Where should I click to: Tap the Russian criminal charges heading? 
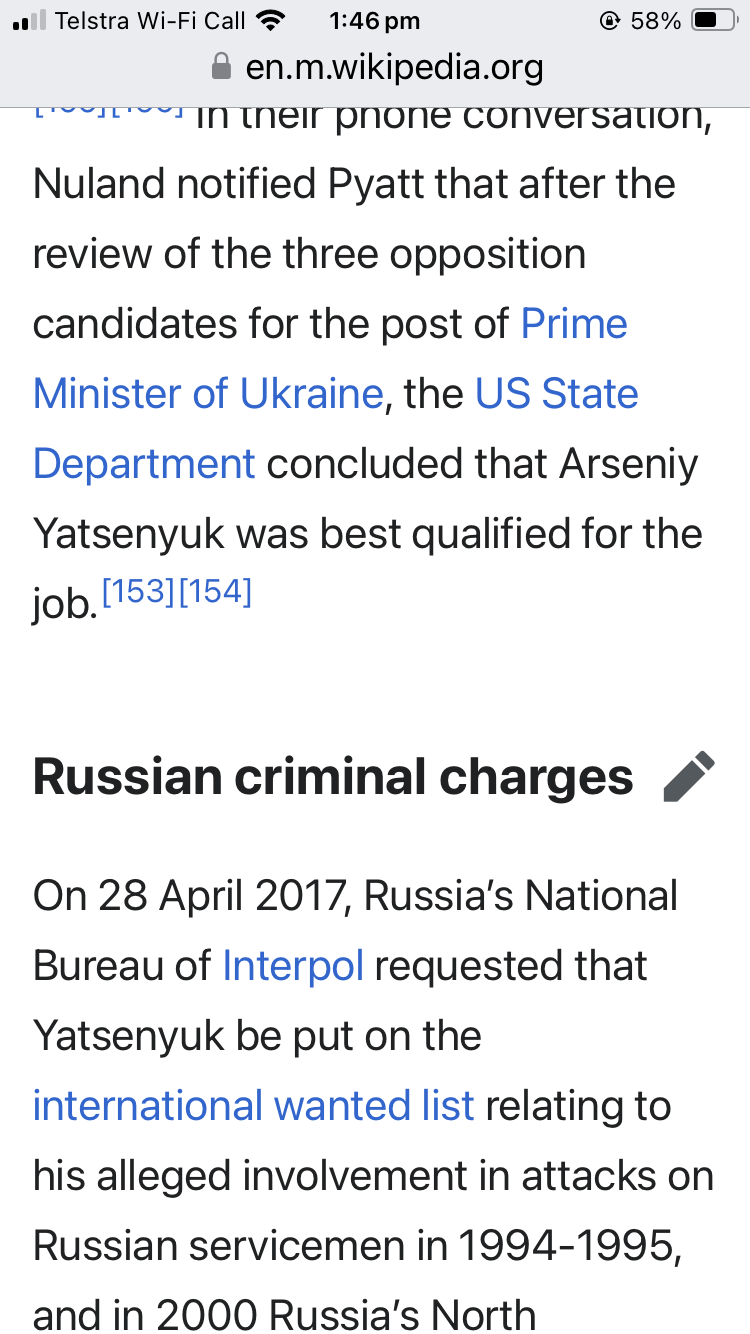333,777
